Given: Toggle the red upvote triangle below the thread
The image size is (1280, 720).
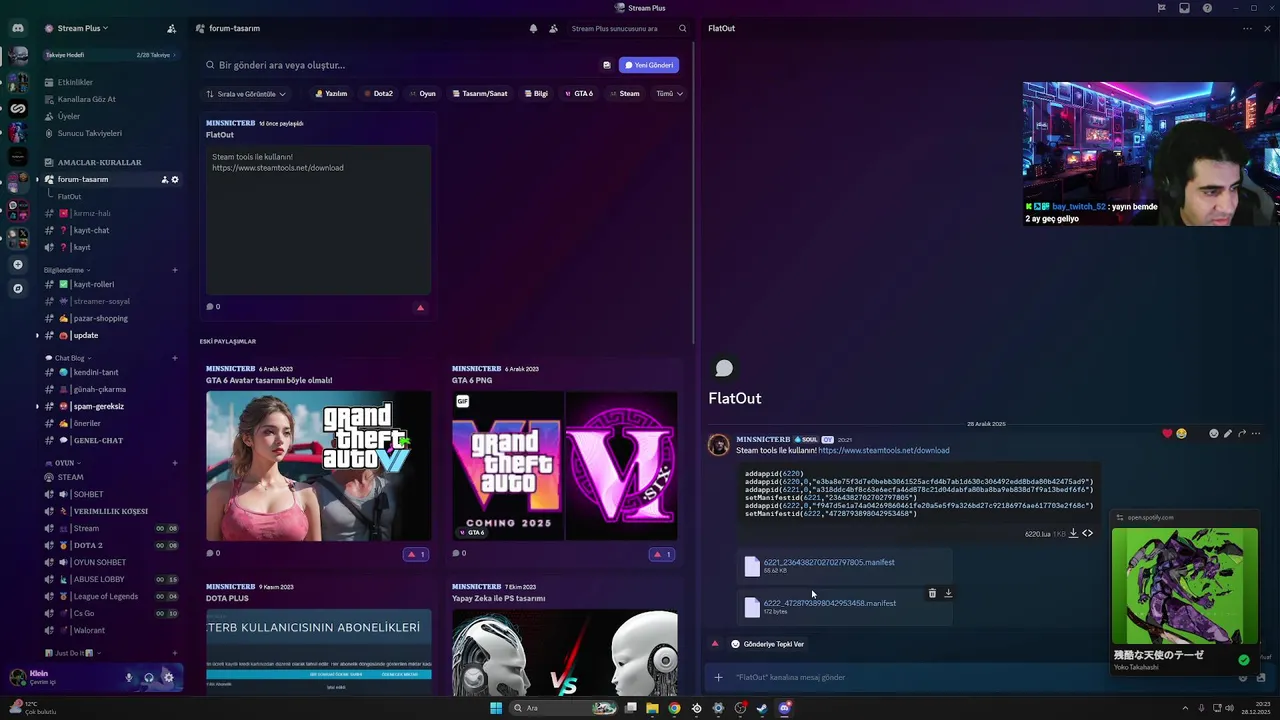Looking at the screenshot, I should 714,644.
